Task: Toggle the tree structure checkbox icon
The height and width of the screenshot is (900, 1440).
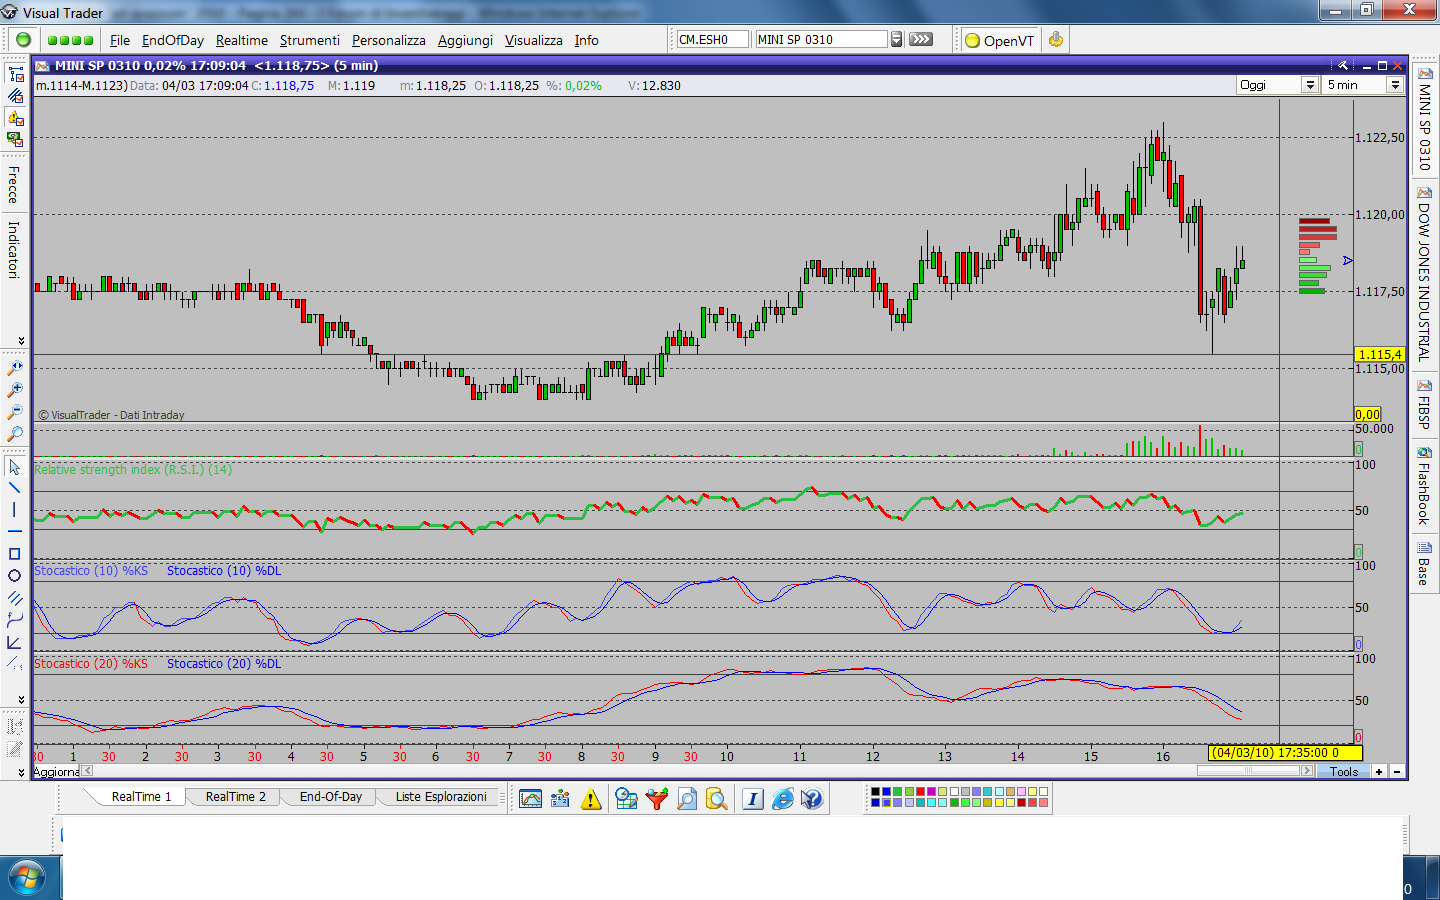Action: coord(15,75)
